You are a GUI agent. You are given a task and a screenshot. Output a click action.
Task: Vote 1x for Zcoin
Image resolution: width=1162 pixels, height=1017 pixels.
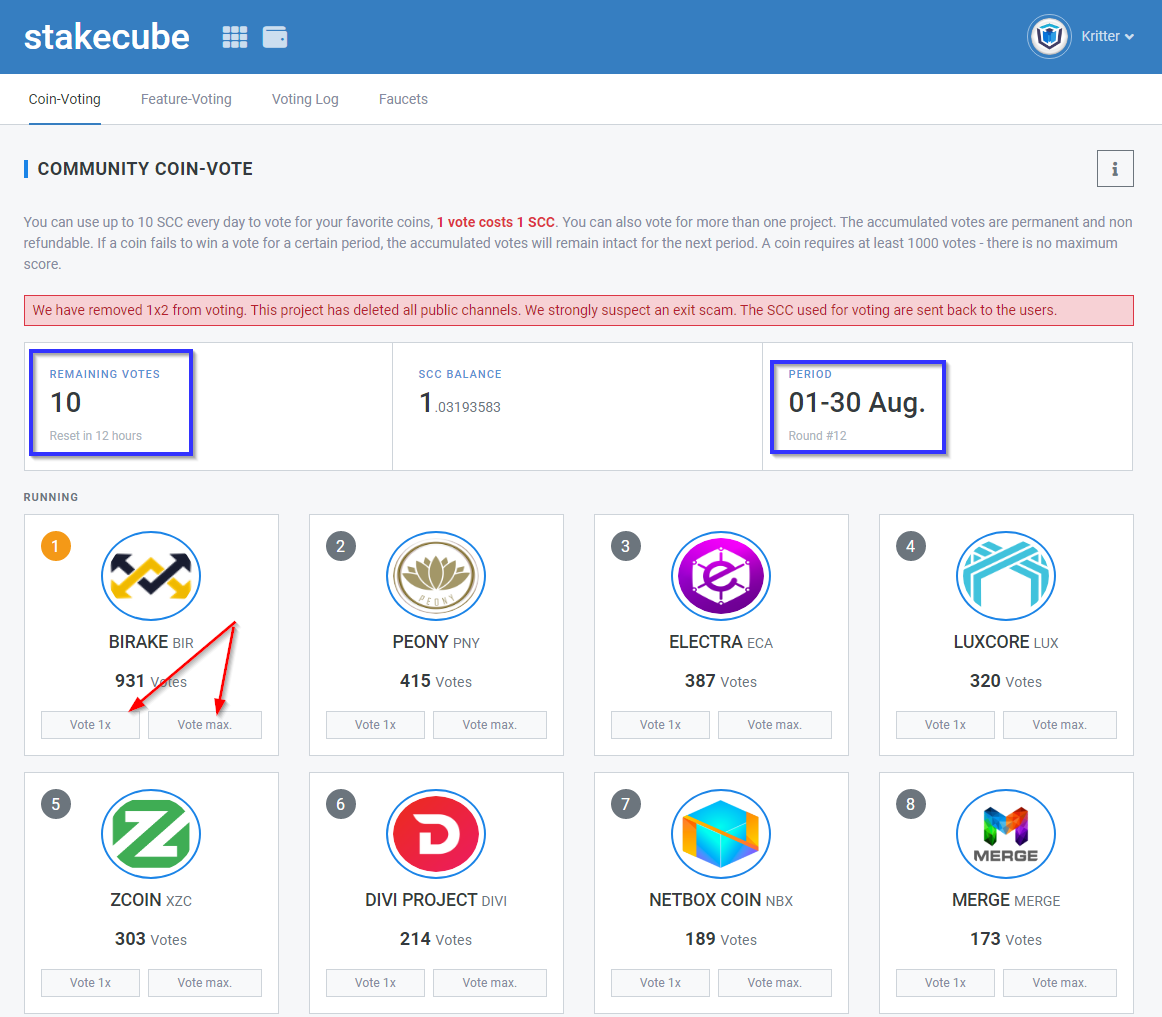point(90,983)
